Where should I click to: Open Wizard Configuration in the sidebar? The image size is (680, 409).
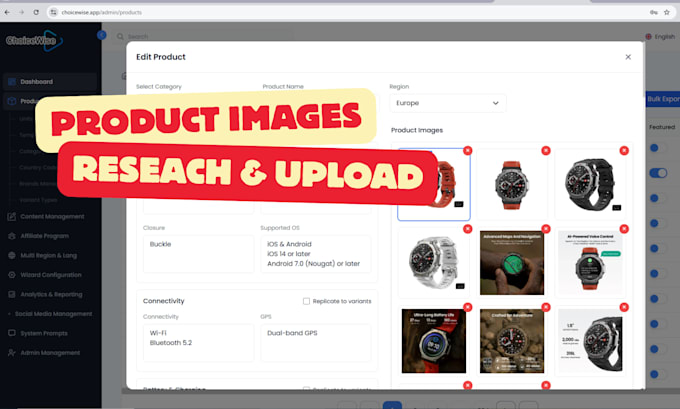pos(50,275)
